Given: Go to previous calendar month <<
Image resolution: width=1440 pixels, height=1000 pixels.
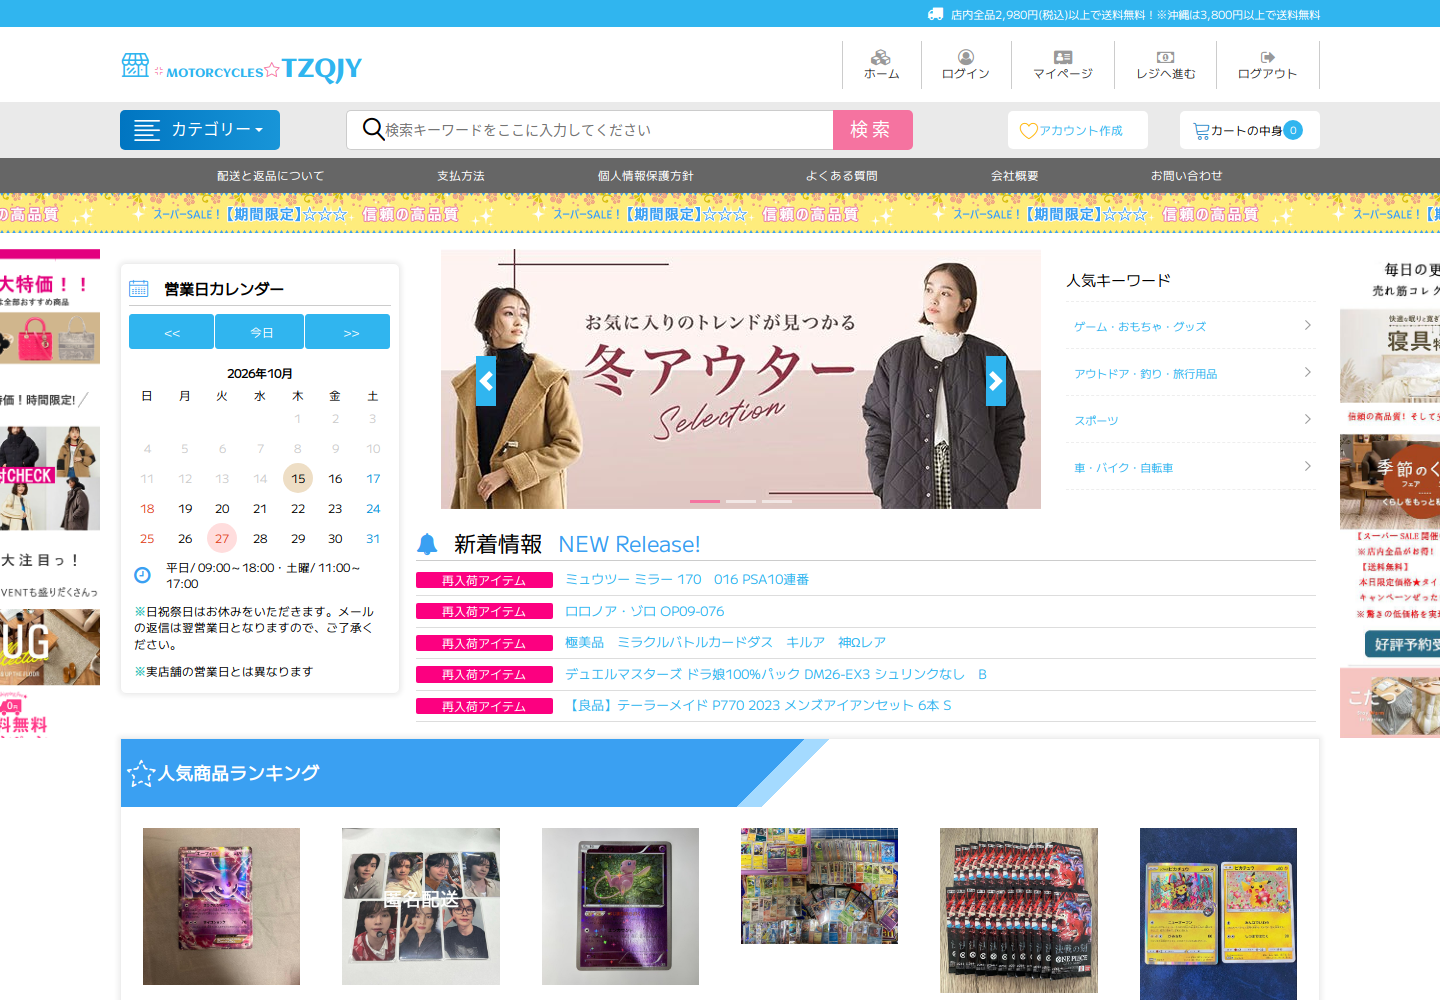Looking at the screenshot, I should click(171, 332).
